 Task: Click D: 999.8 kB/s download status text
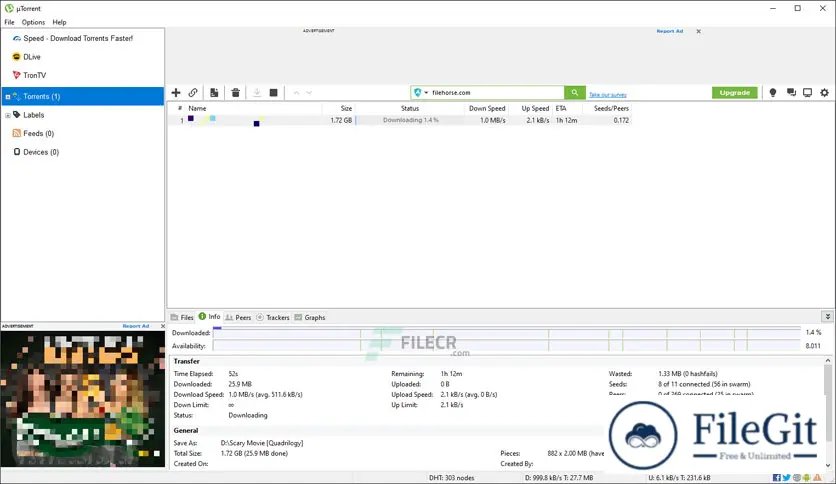click(x=559, y=478)
